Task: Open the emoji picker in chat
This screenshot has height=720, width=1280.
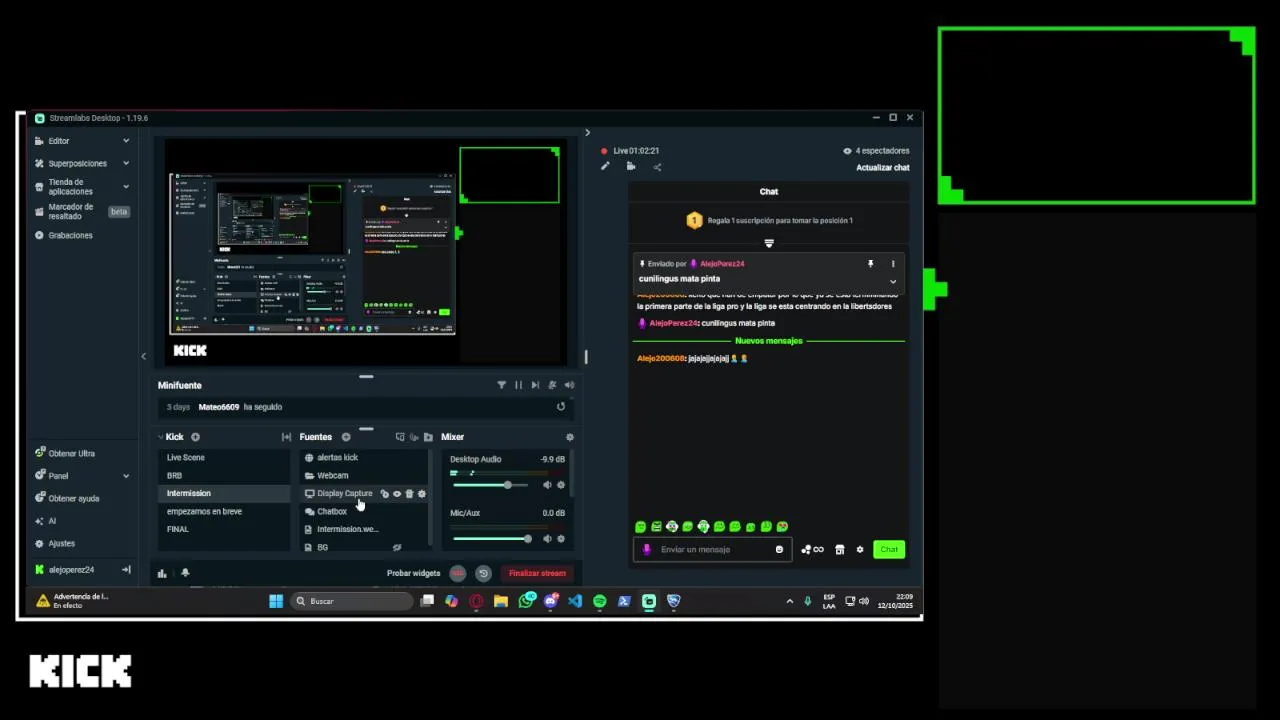Action: point(780,549)
